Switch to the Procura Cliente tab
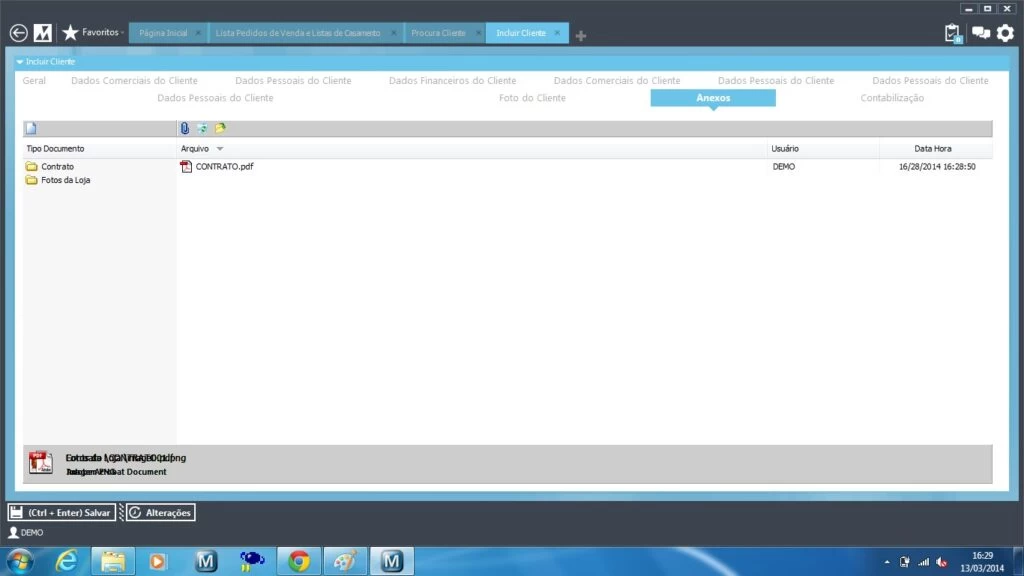Viewport: 1024px width, 576px height. point(438,33)
